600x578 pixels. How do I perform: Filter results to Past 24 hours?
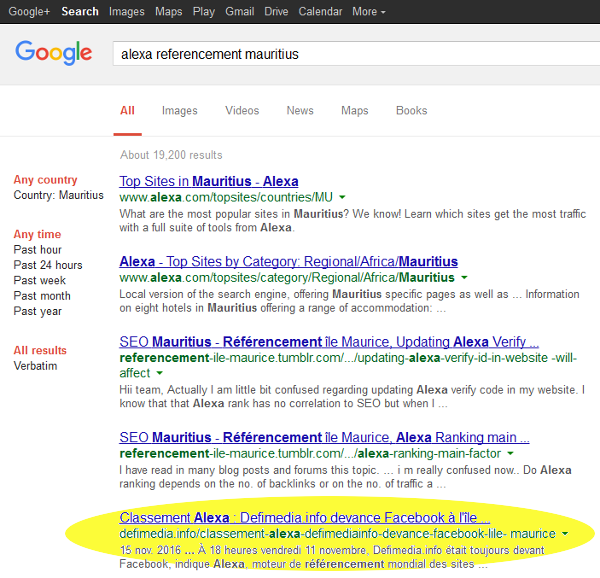click(48, 265)
